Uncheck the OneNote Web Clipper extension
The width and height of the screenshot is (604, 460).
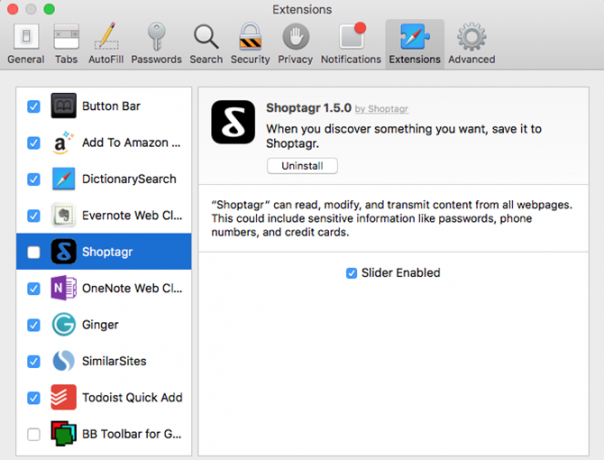(x=34, y=289)
